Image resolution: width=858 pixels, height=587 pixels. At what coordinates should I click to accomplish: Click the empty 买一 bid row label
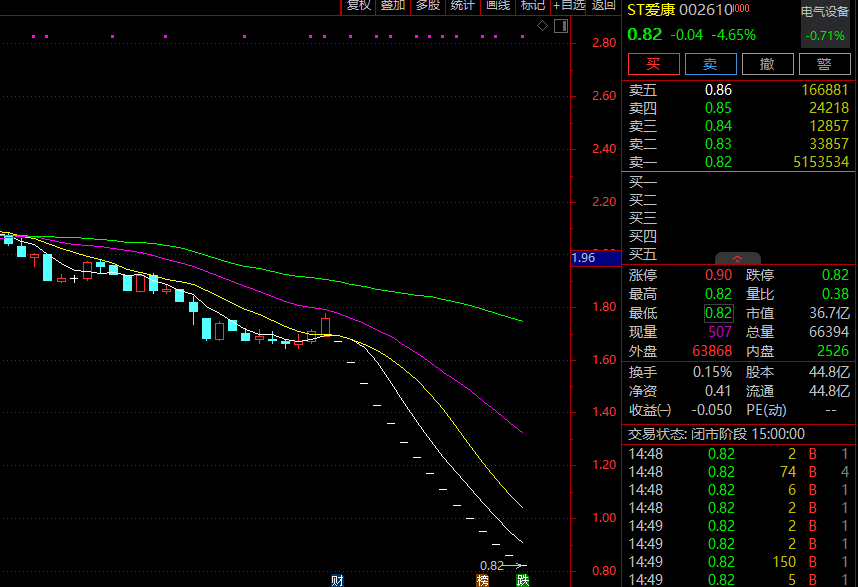click(642, 182)
